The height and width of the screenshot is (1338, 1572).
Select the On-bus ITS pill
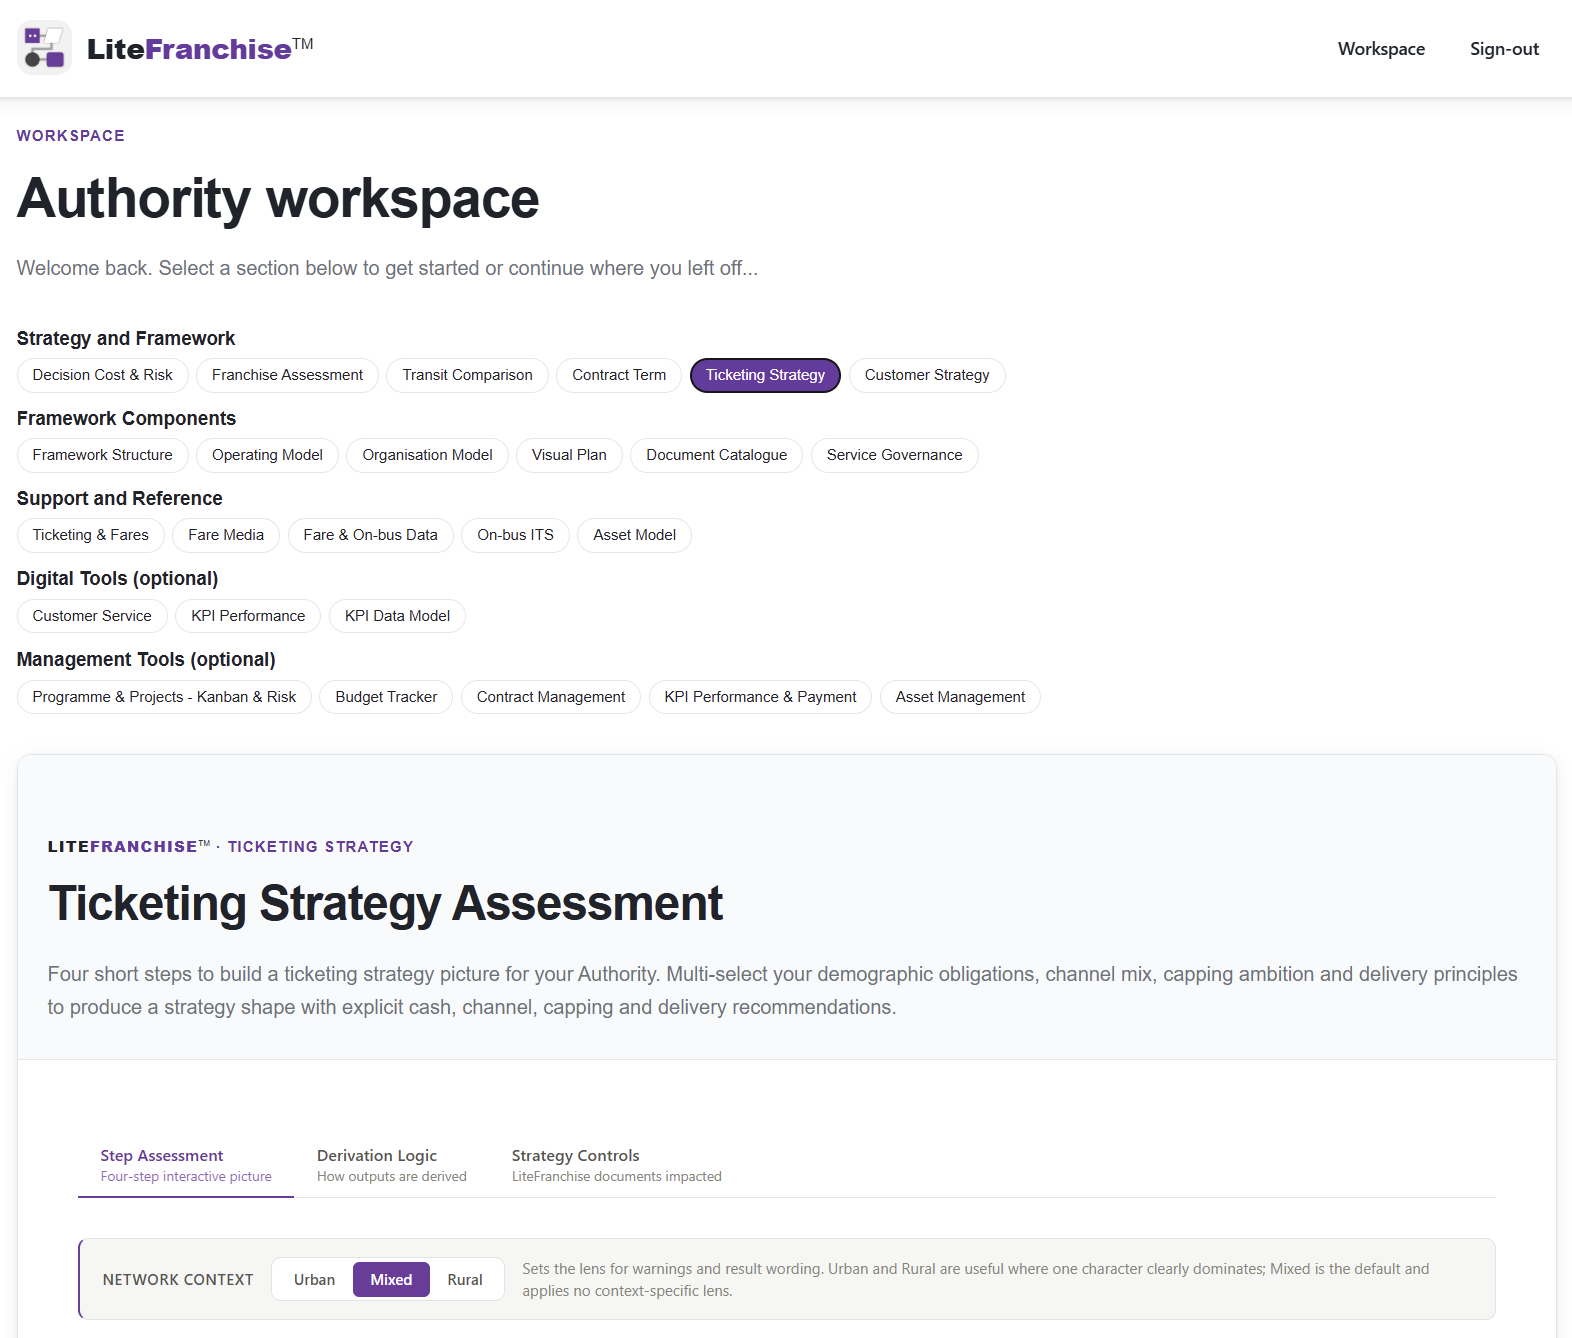[515, 535]
